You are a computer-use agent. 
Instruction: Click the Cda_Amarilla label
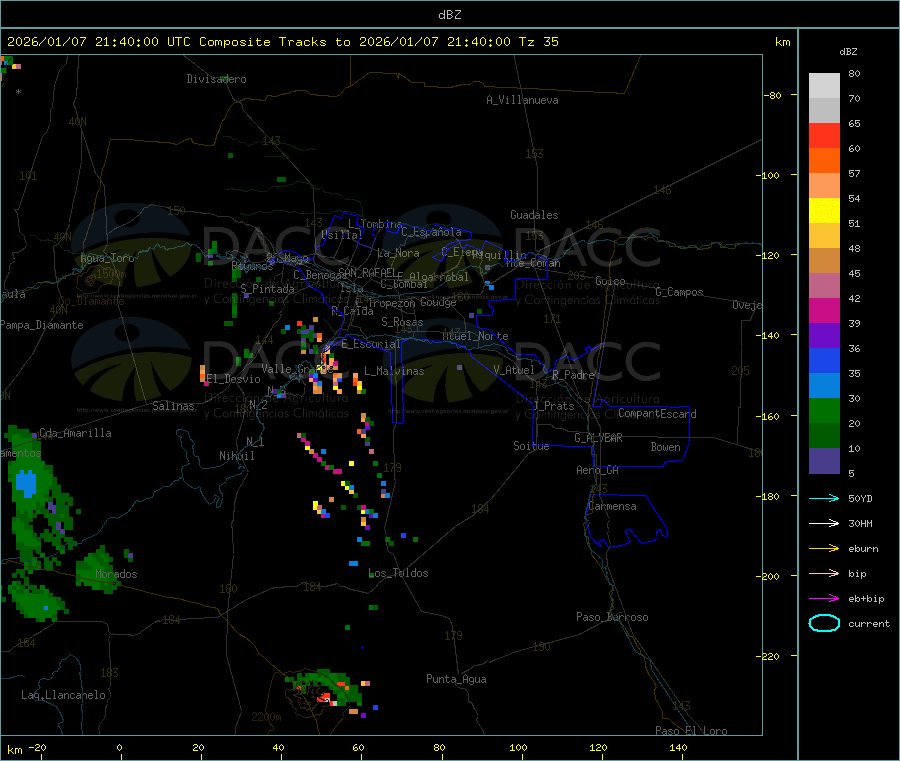(75, 433)
